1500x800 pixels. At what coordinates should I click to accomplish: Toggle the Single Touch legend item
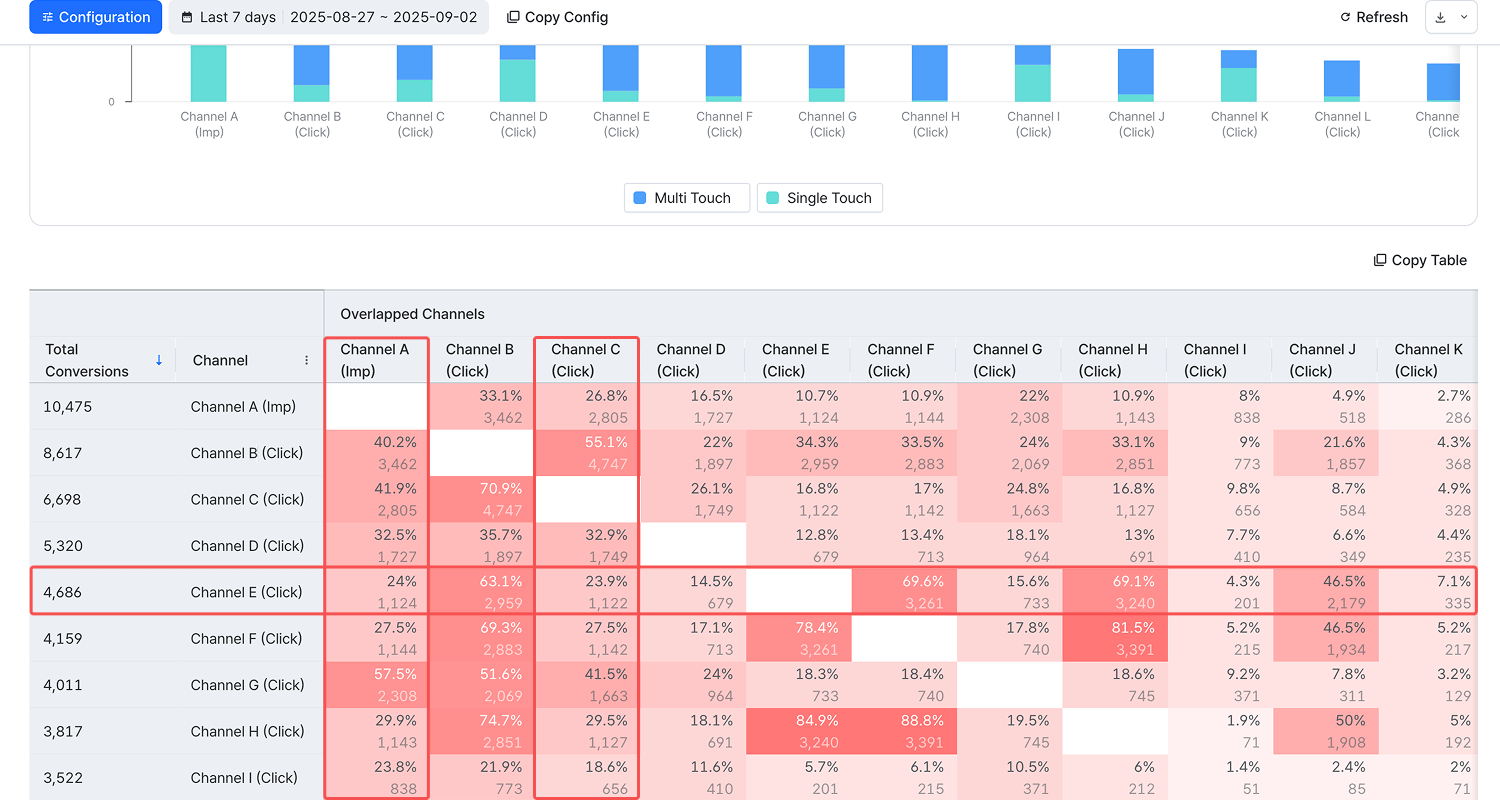click(x=820, y=198)
